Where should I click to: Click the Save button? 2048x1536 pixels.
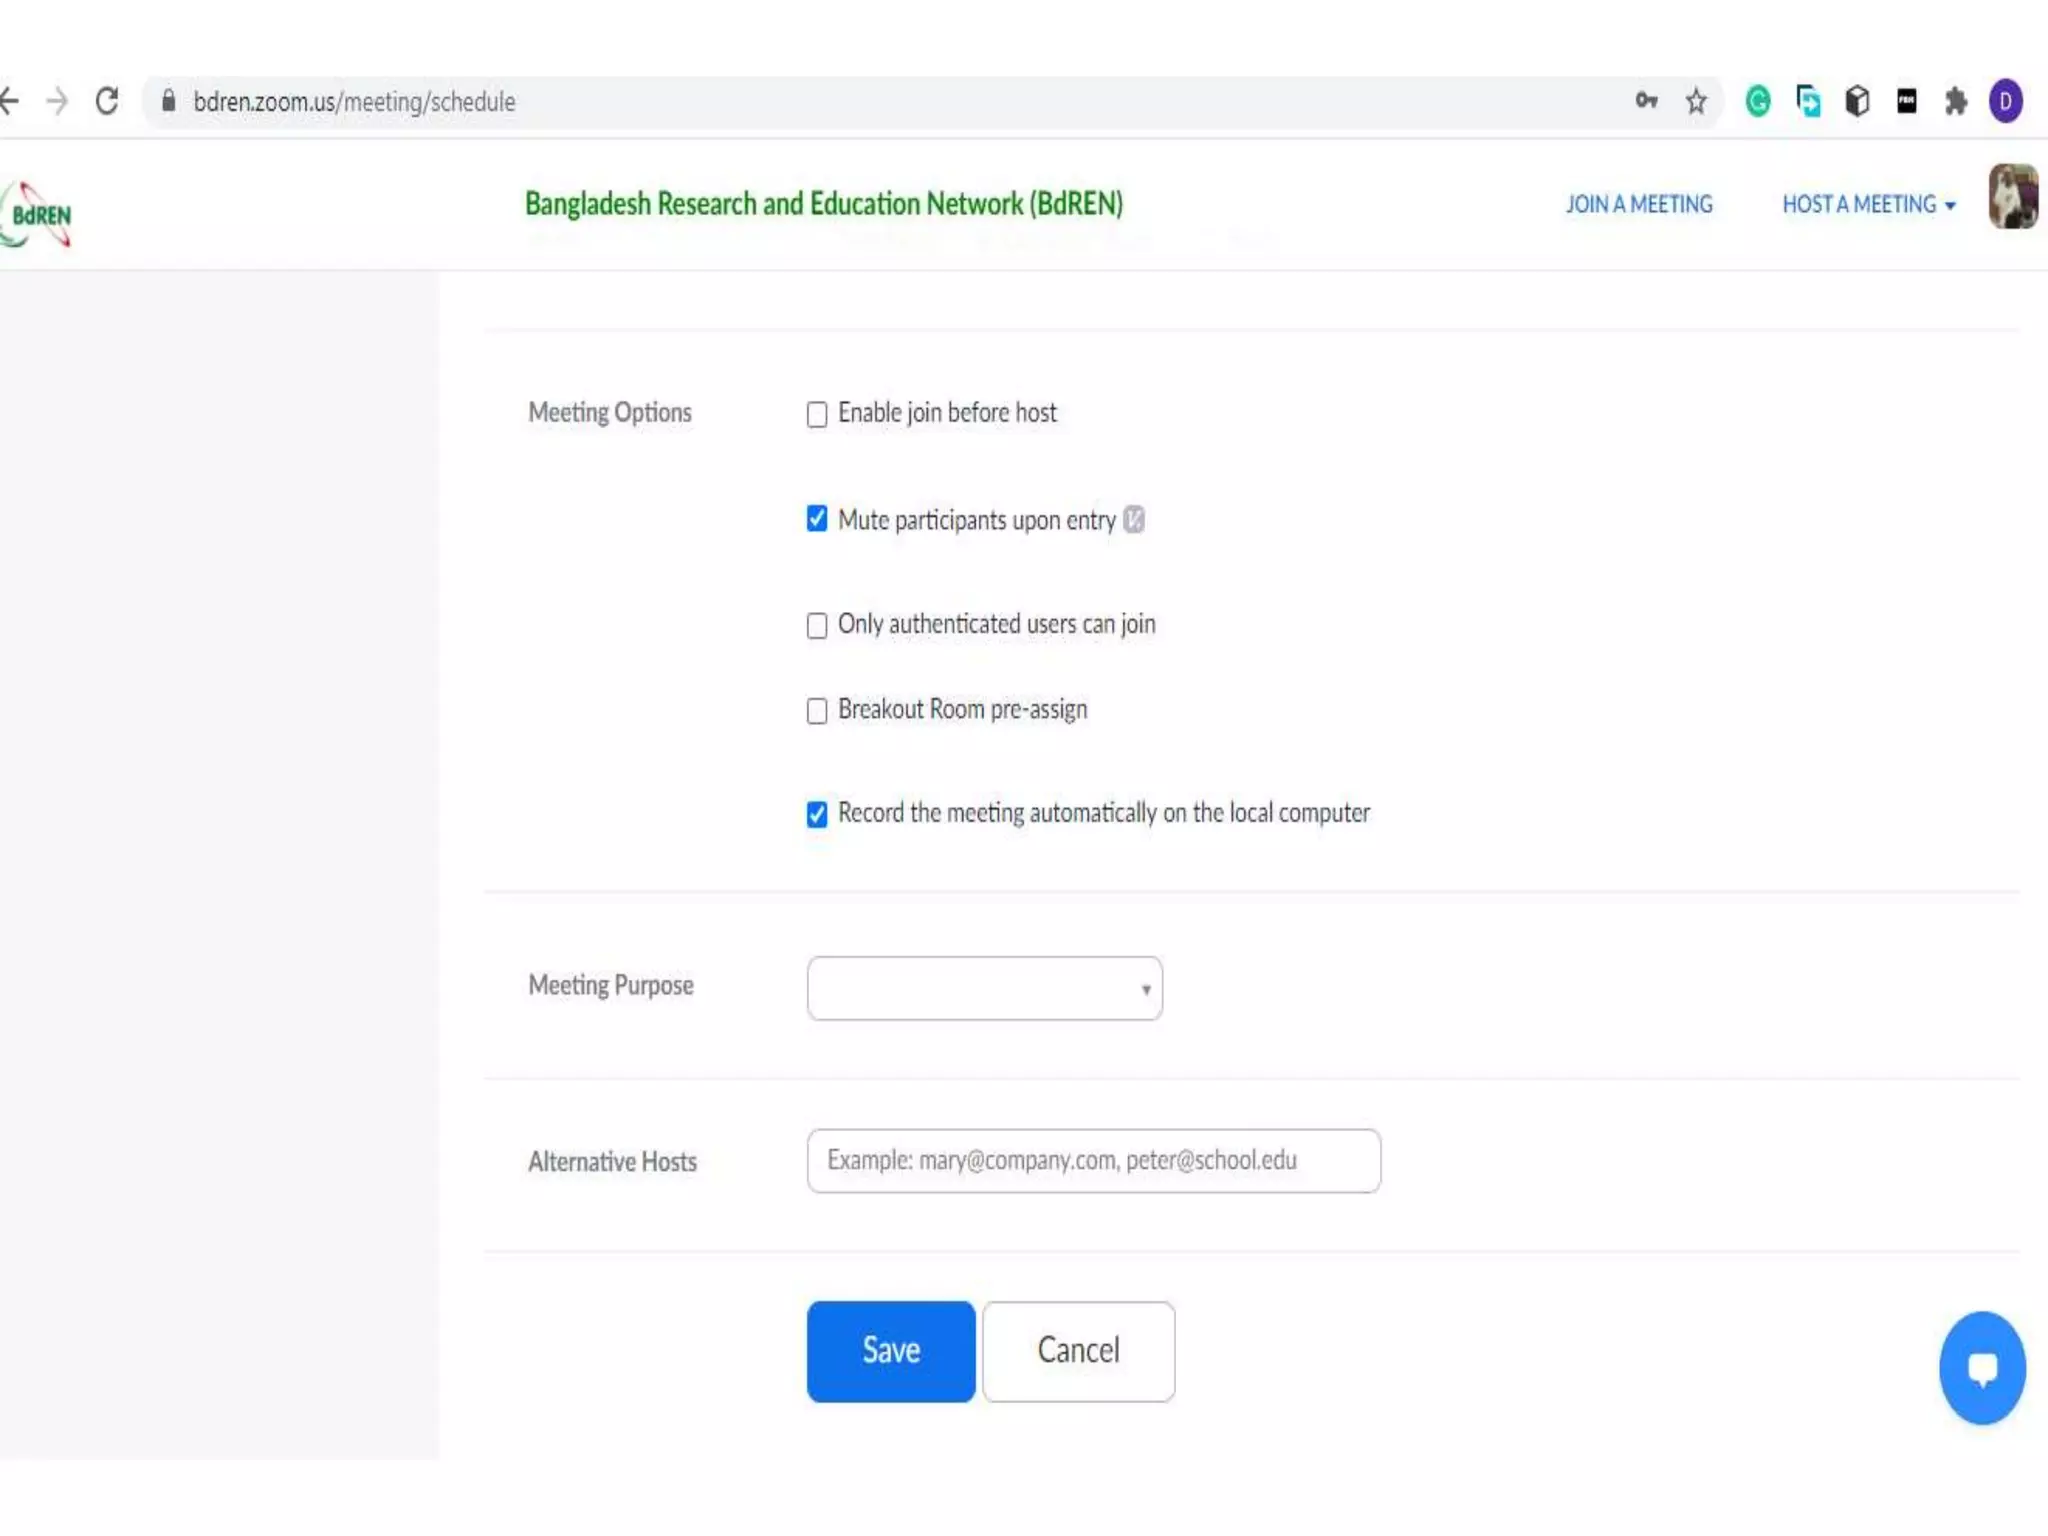click(x=890, y=1351)
